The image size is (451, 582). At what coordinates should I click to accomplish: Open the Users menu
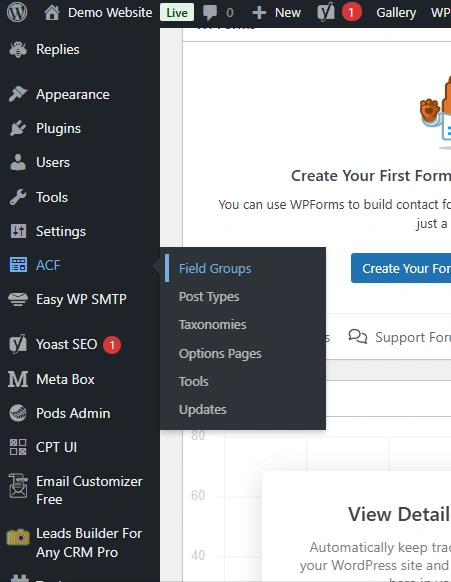click(53, 162)
